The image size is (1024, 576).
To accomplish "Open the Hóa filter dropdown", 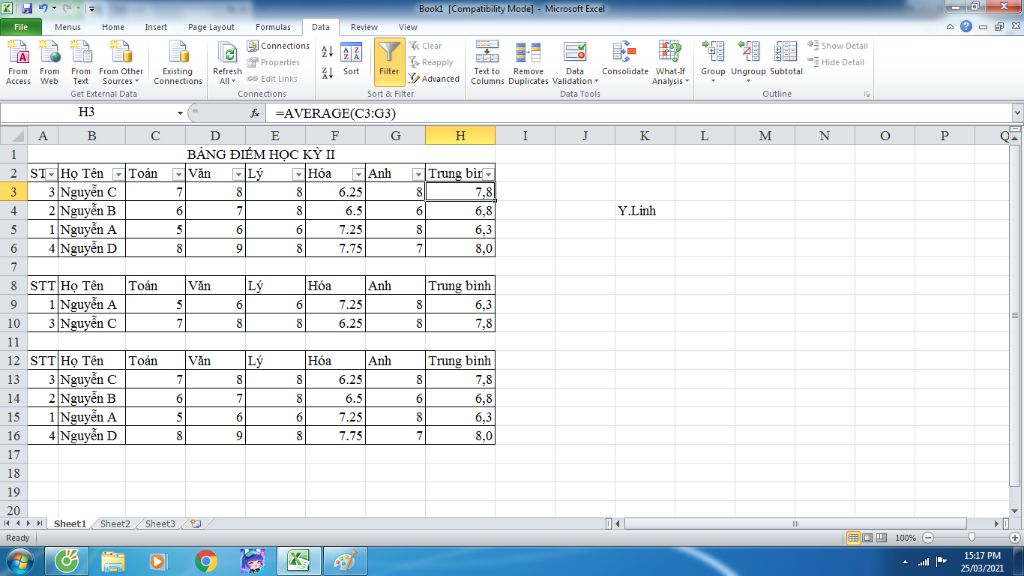I will click(358, 174).
